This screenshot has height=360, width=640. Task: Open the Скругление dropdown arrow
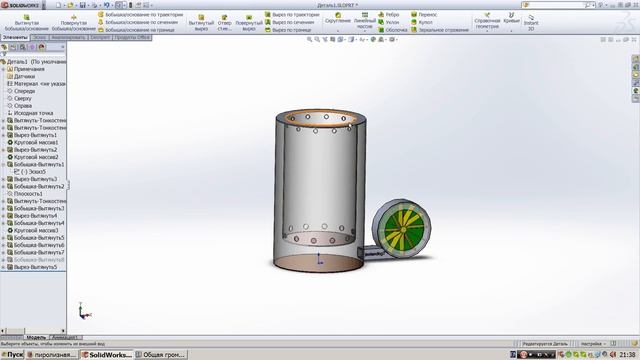tap(338, 31)
